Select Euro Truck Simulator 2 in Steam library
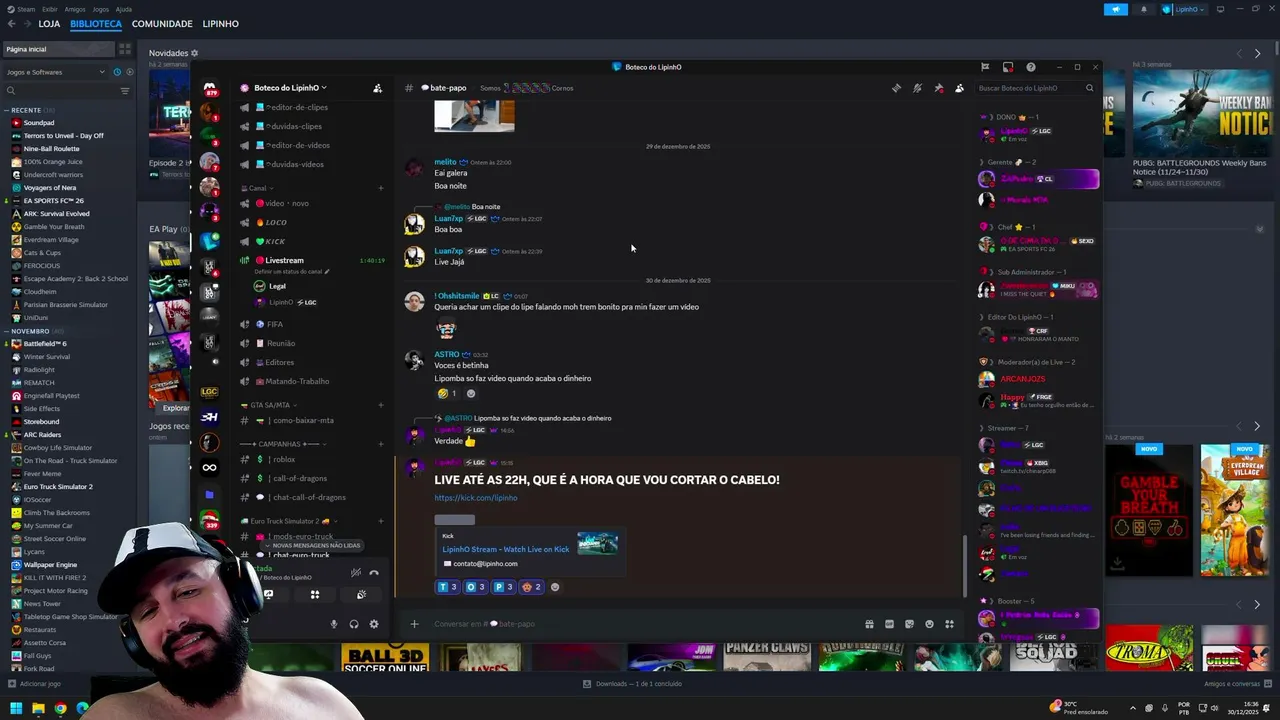The height and width of the screenshot is (720, 1280). 58,487
